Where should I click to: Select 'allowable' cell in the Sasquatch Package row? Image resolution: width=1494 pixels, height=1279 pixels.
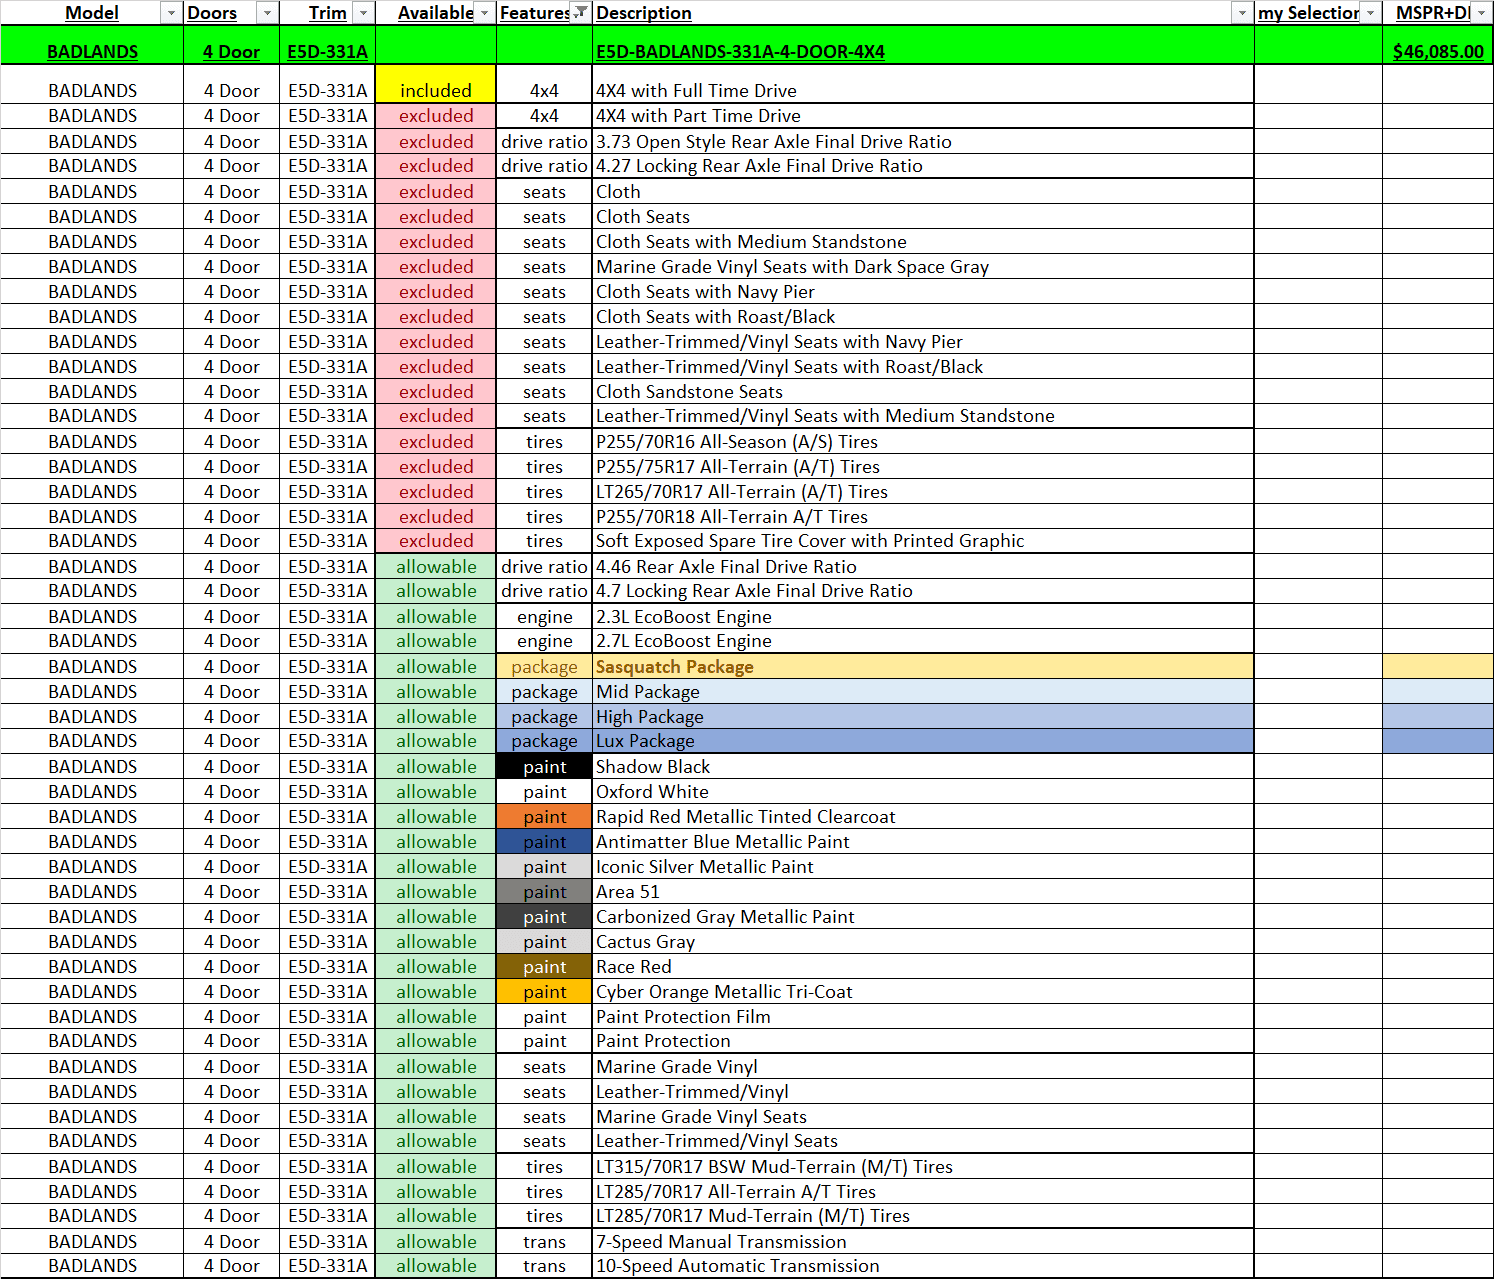click(436, 667)
